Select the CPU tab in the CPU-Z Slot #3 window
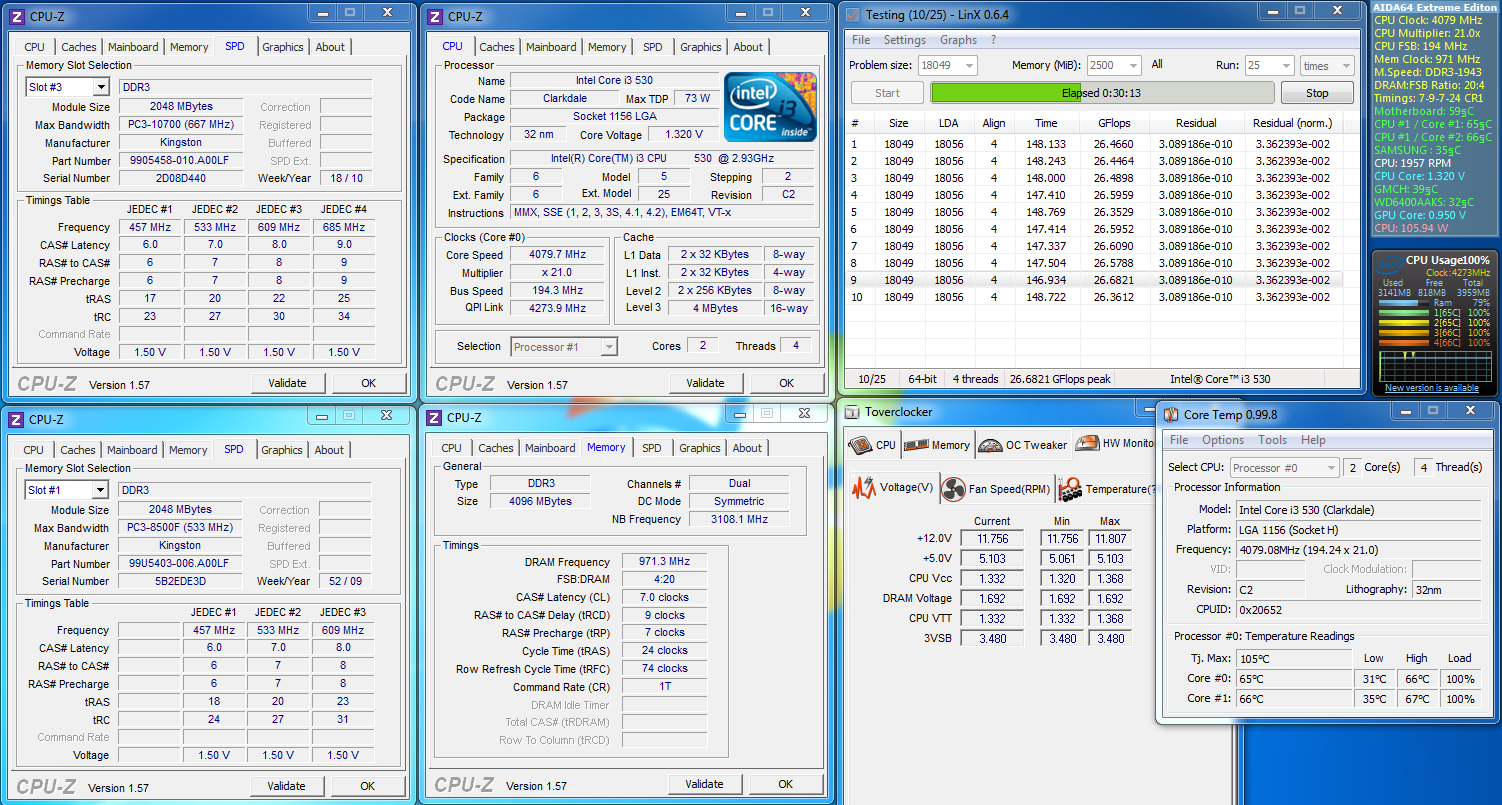Screen dimensions: 1502x805 35,47
